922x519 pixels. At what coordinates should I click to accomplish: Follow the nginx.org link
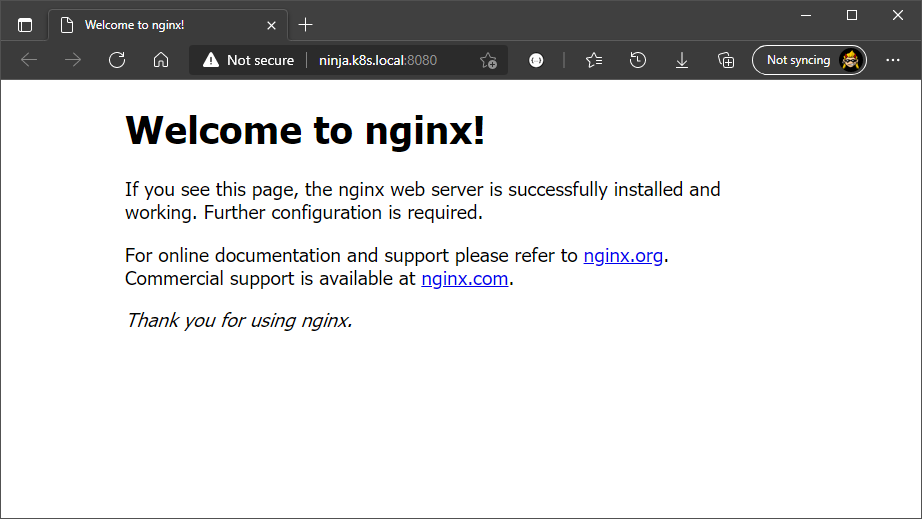click(623, 256)
